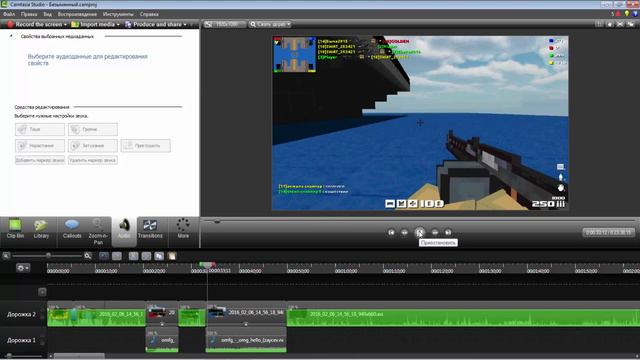Image resolution: width=640 pixels, height=360 pixels.
Task: Open the Zoom-n-Pan tab
Action: 98,232
